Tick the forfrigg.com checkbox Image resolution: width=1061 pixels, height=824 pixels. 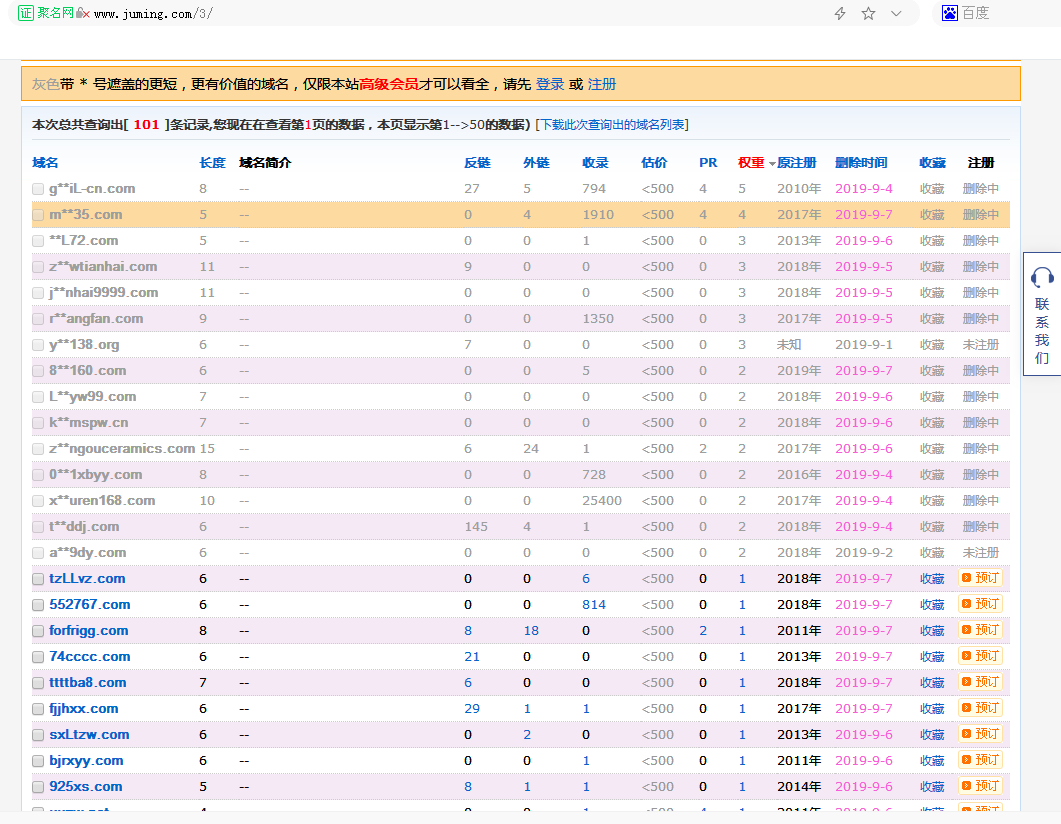[x=39, y=631]
